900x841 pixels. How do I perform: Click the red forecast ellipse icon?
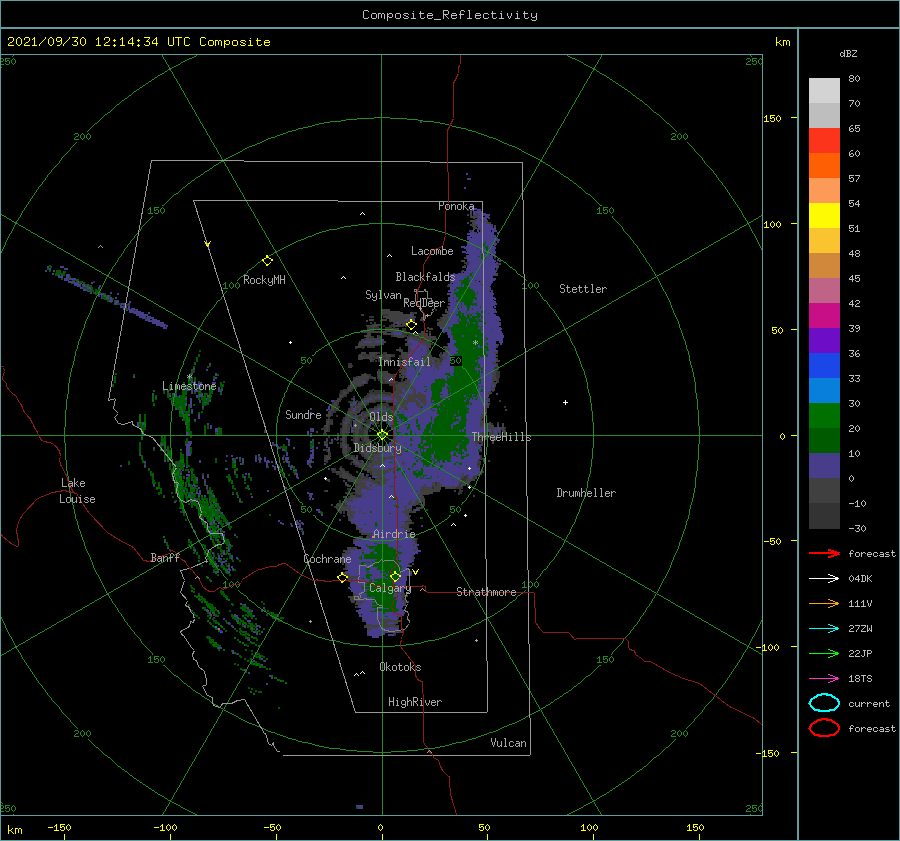pyautogui.click(x=824, y=728)
